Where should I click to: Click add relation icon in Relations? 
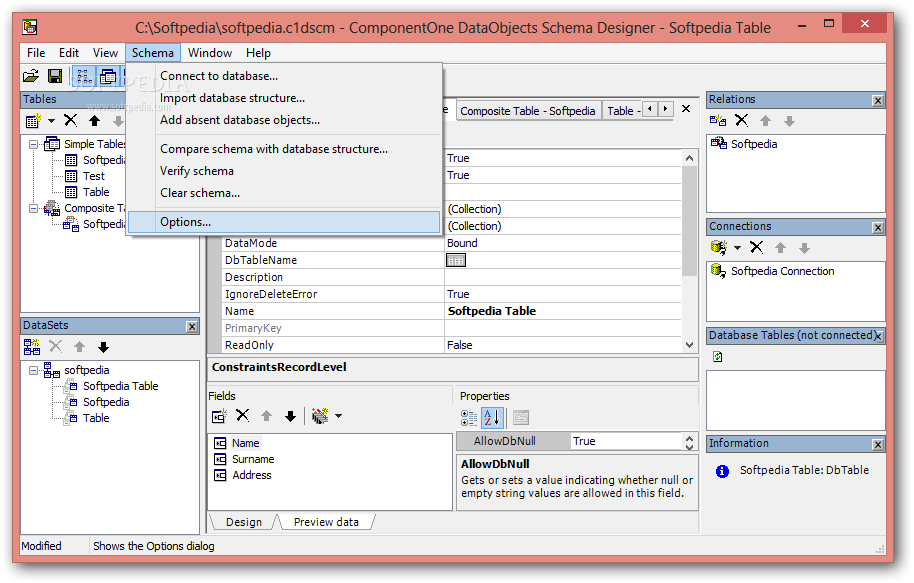[718, 121]
